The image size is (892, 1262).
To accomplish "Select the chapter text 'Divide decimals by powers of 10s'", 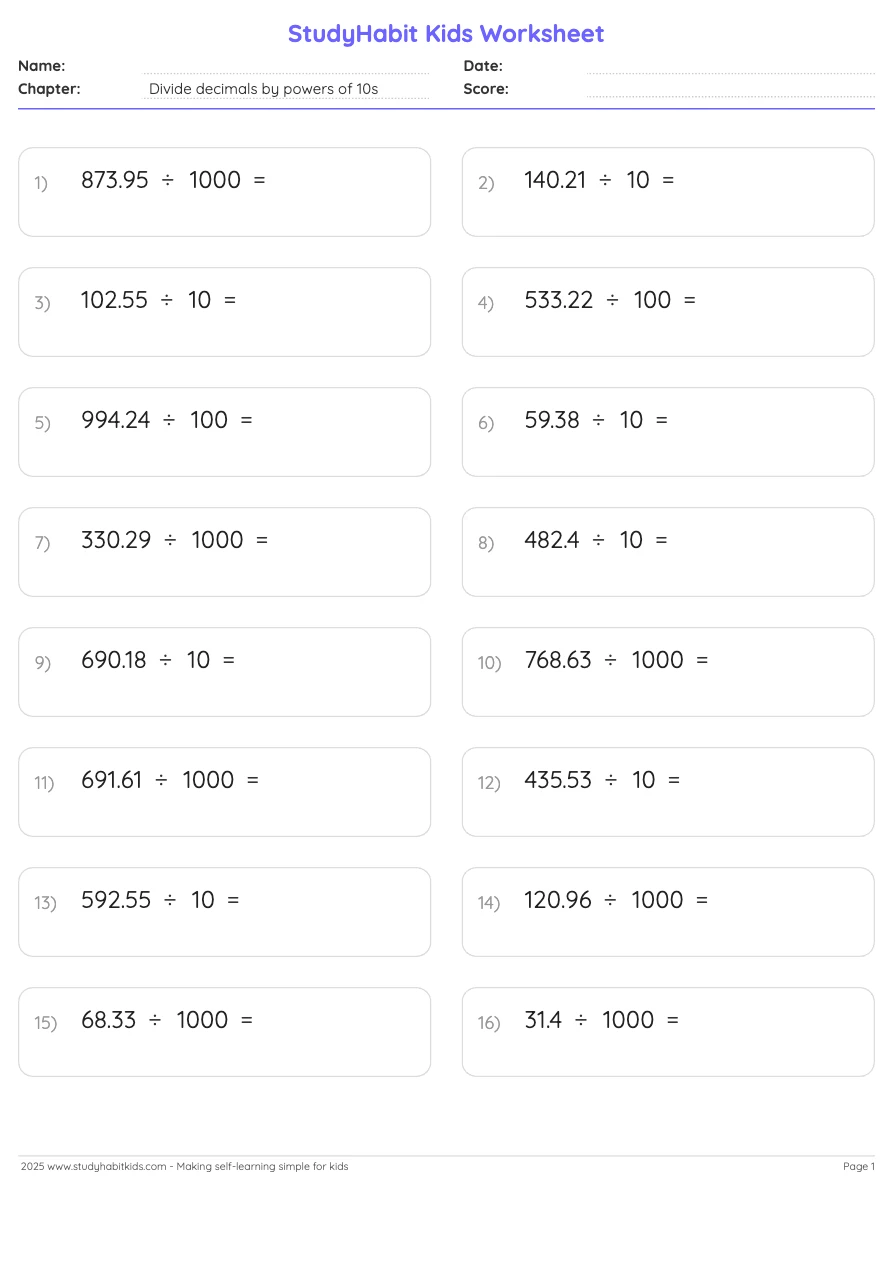I will click(264, 89).
